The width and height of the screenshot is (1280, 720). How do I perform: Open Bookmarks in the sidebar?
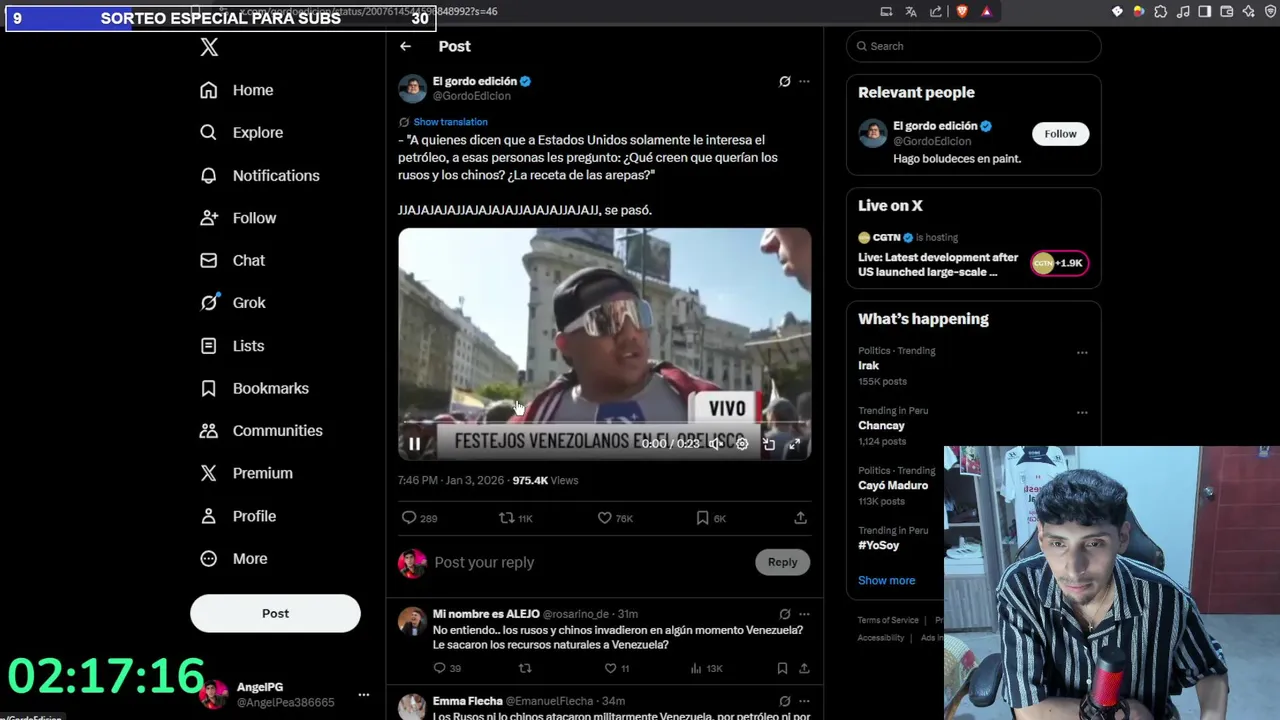[x=254, y=388]
